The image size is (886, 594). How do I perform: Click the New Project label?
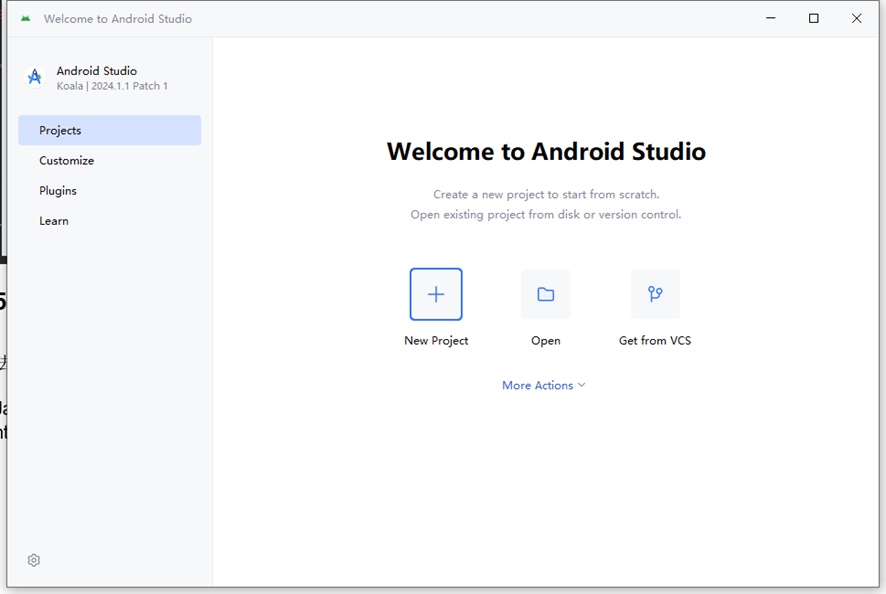point(436,341)
